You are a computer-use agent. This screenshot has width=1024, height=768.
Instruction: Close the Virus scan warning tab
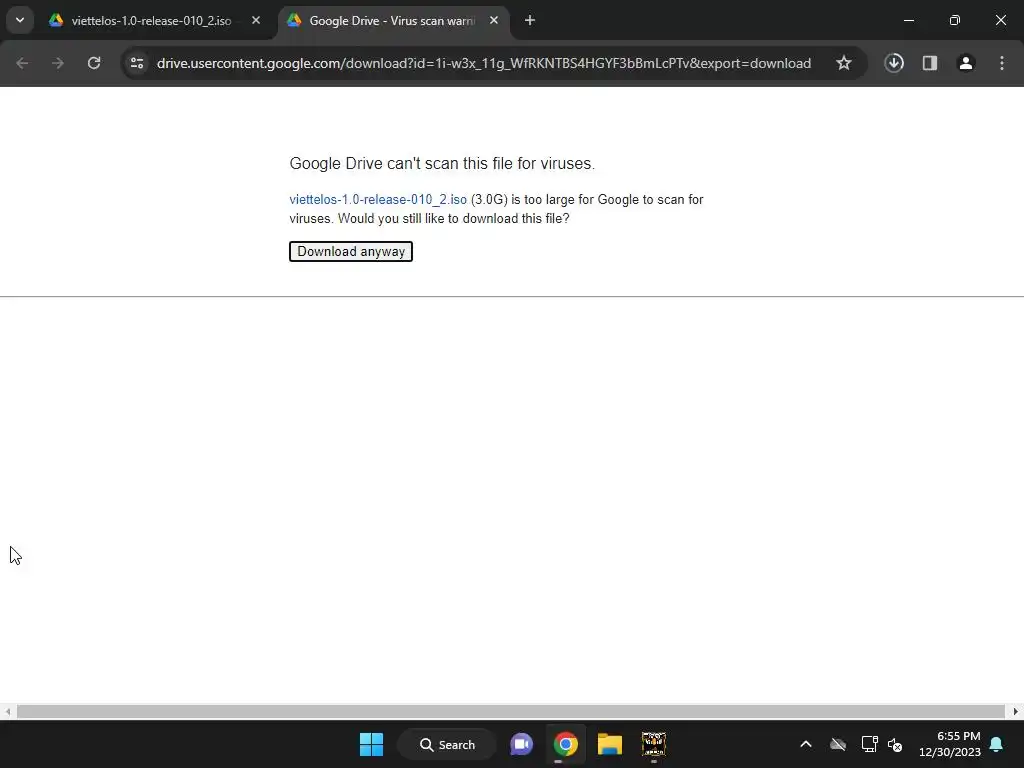494,20
